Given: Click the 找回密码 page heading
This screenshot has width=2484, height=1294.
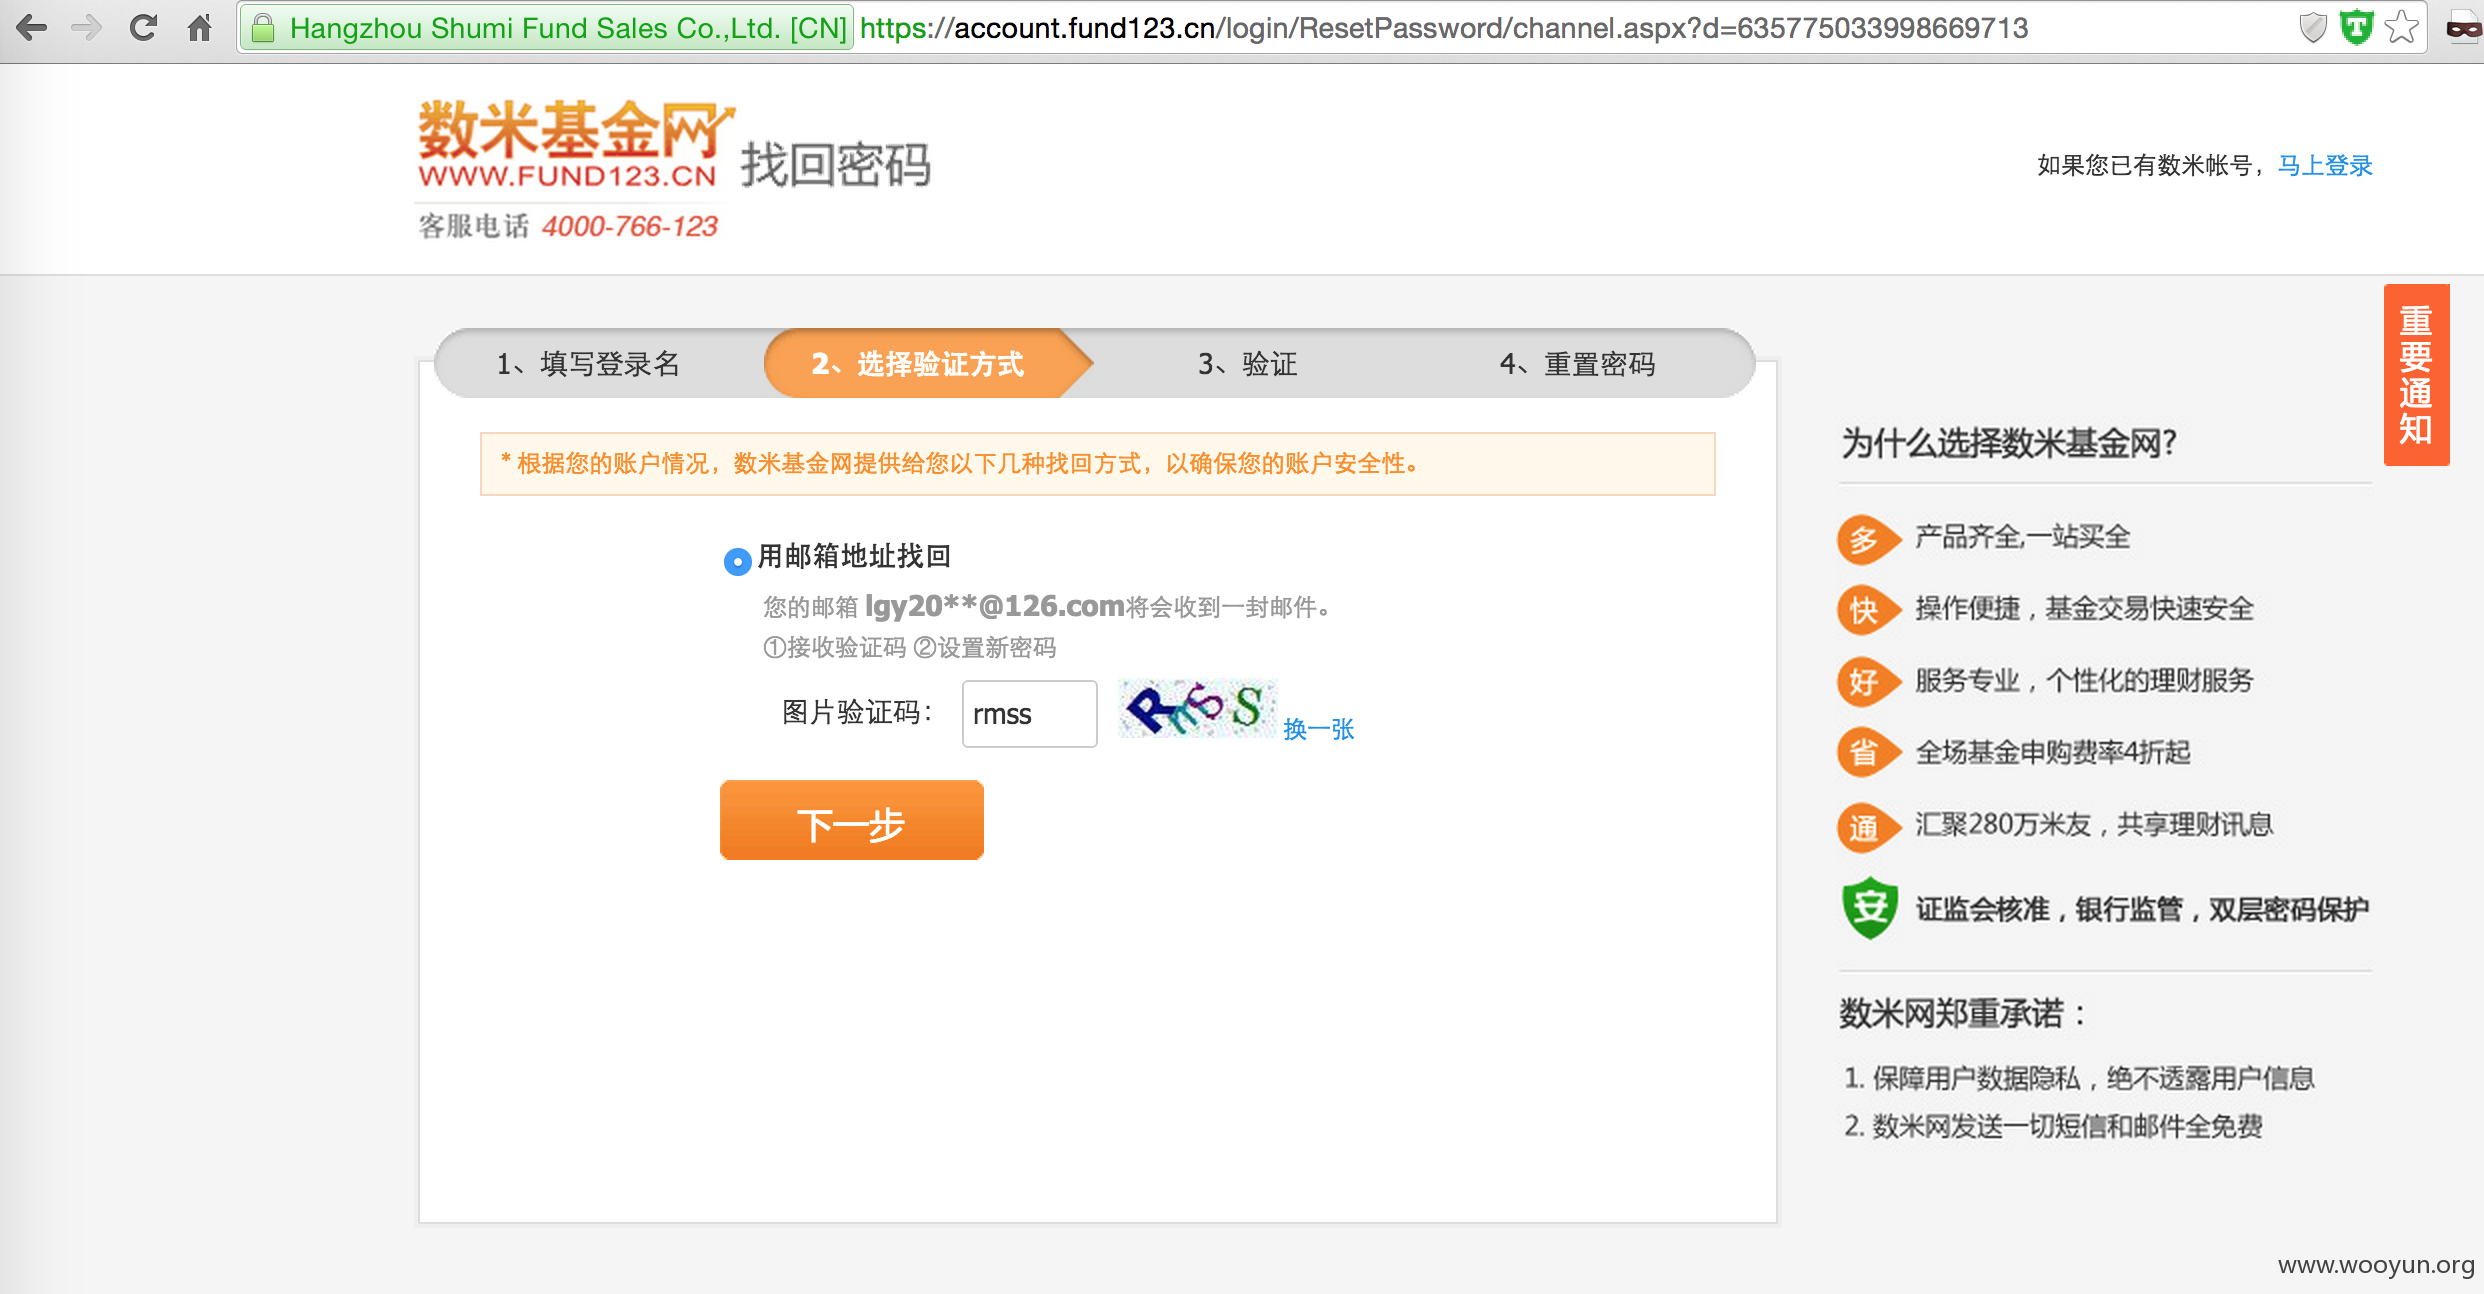Looking at the screenshot, I should pos(836,165).
